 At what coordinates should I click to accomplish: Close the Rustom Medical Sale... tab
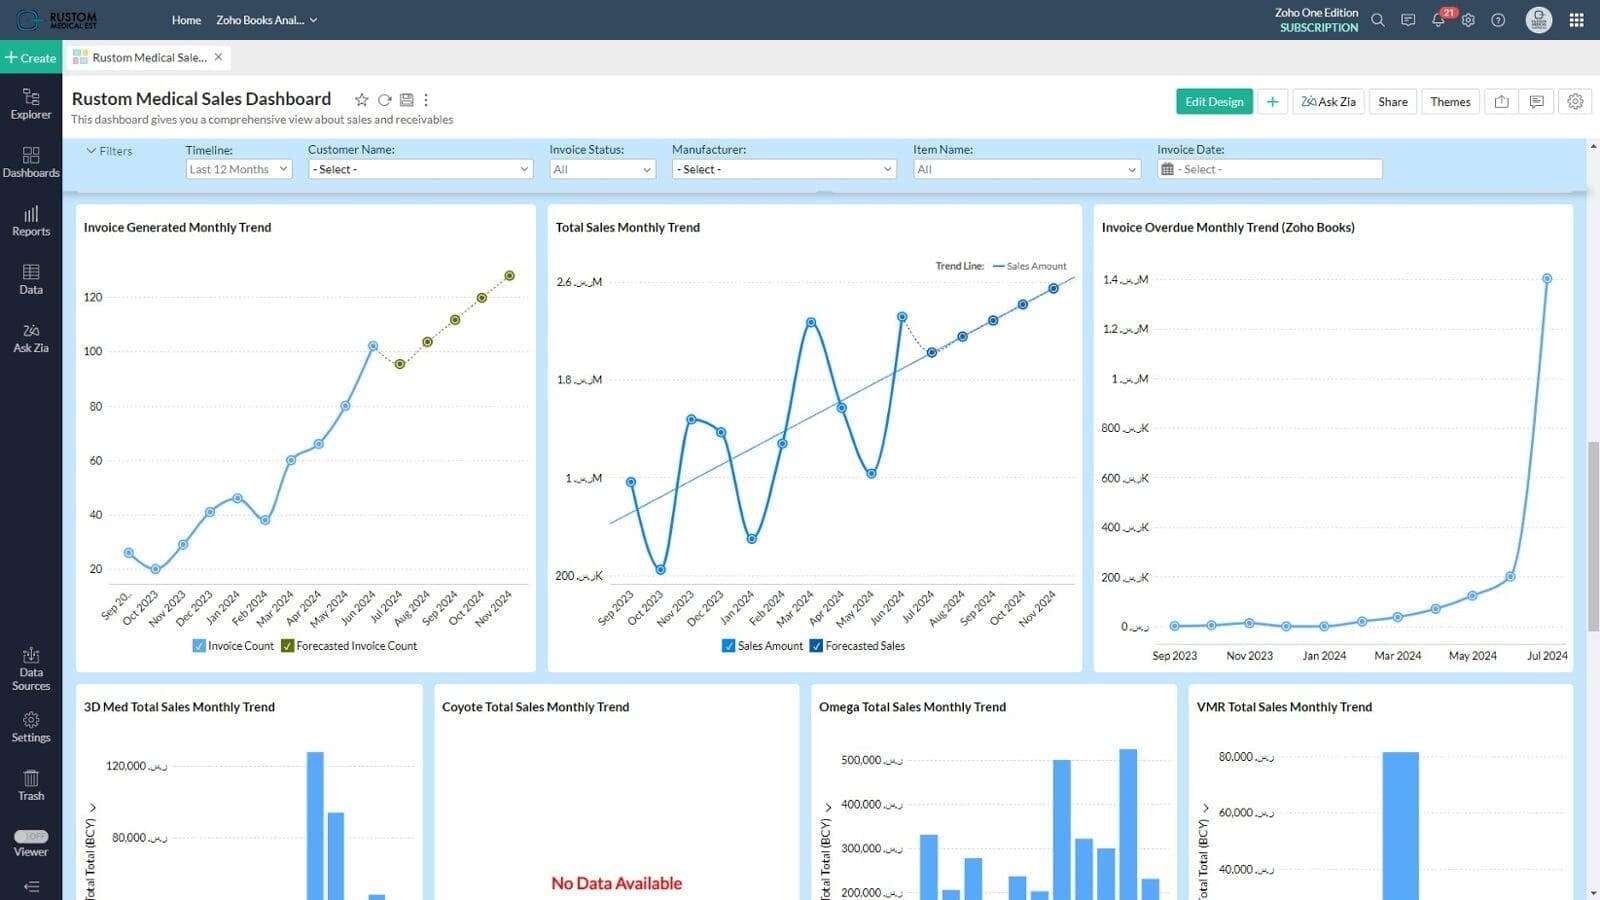(x=218, y=57)
